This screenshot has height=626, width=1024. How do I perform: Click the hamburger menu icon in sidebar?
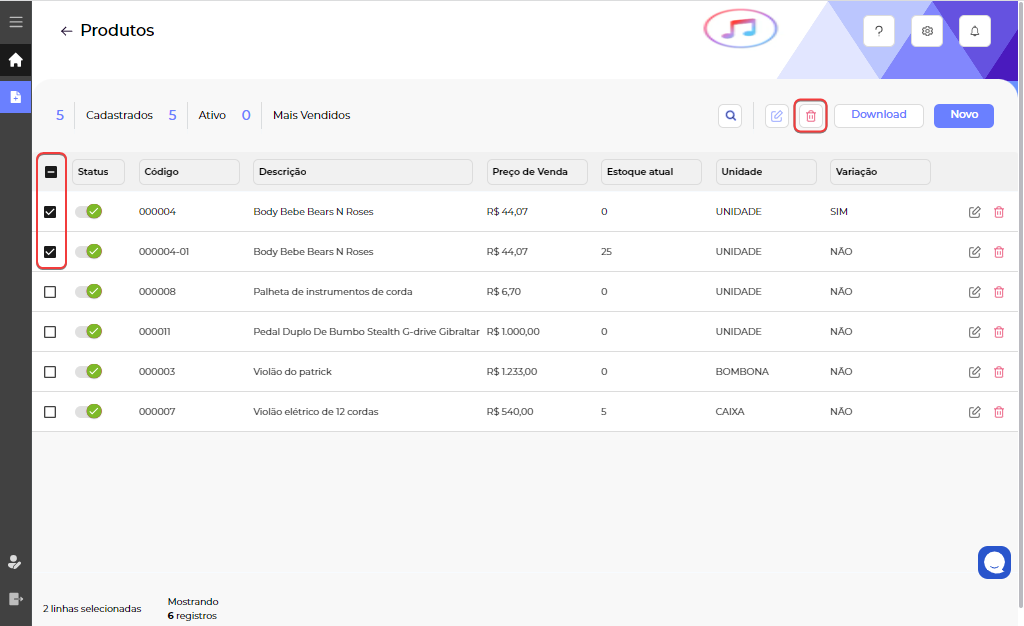click(x=15, y=21)
